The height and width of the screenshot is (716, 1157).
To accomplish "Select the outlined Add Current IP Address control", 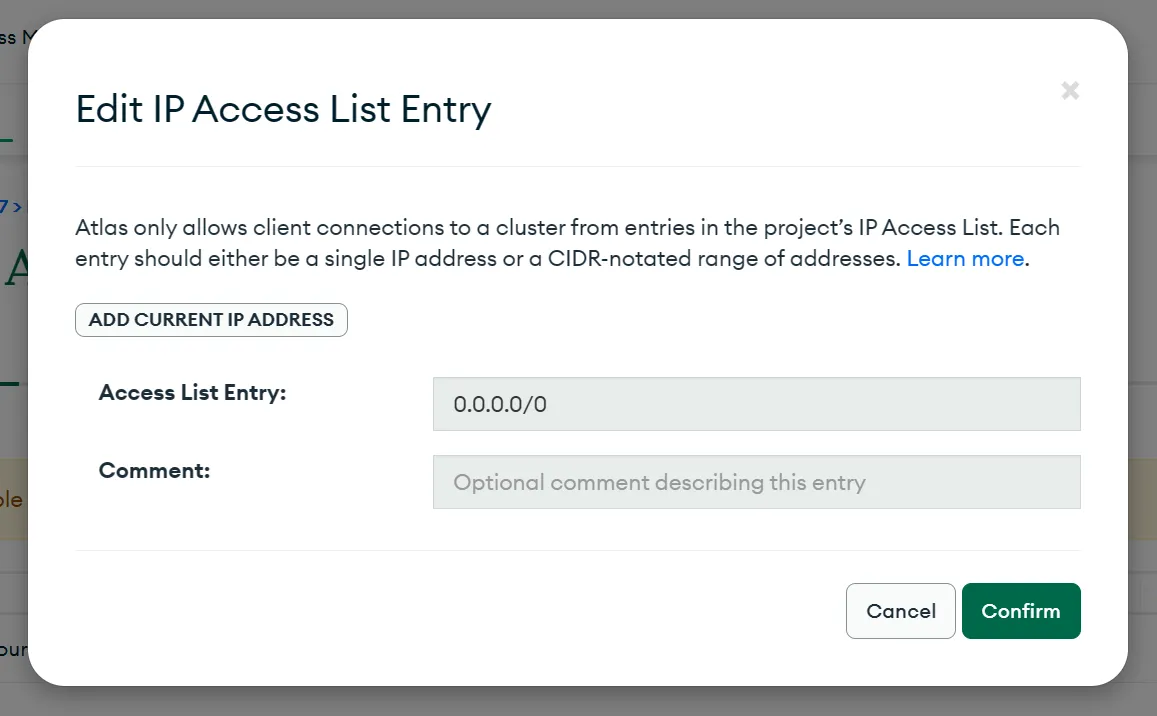I will 211,320.
